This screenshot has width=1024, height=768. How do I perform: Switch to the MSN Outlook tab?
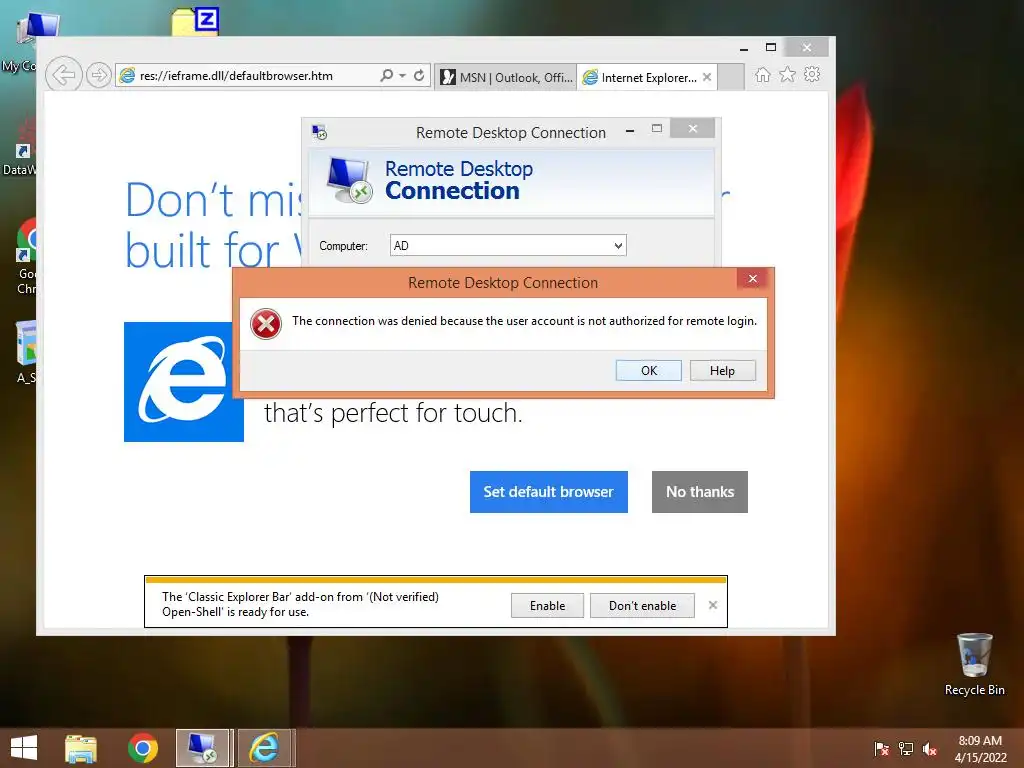click(x=505, y=77)
